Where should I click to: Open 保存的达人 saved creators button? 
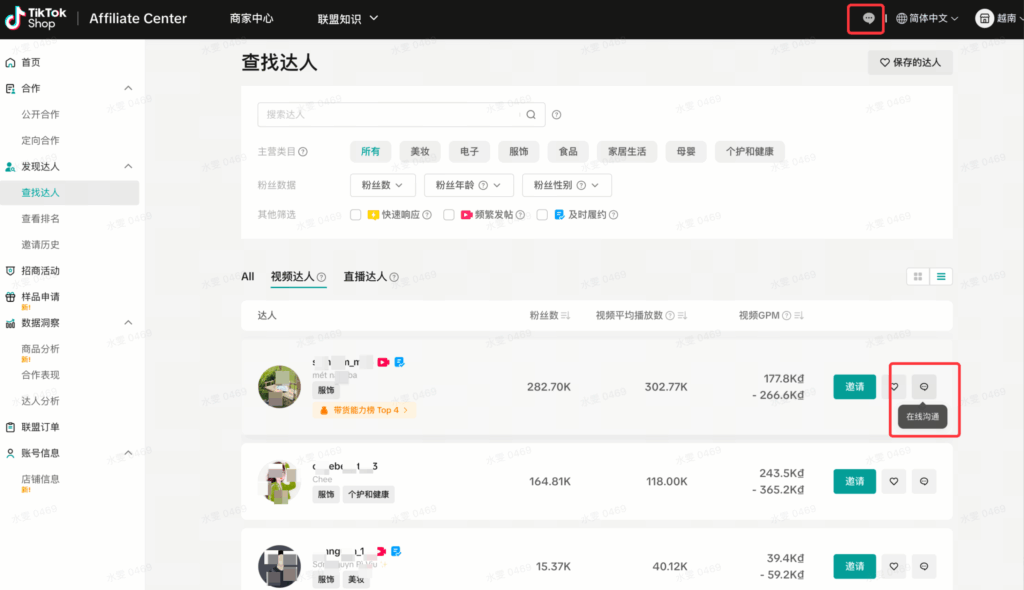click(908, 62)
